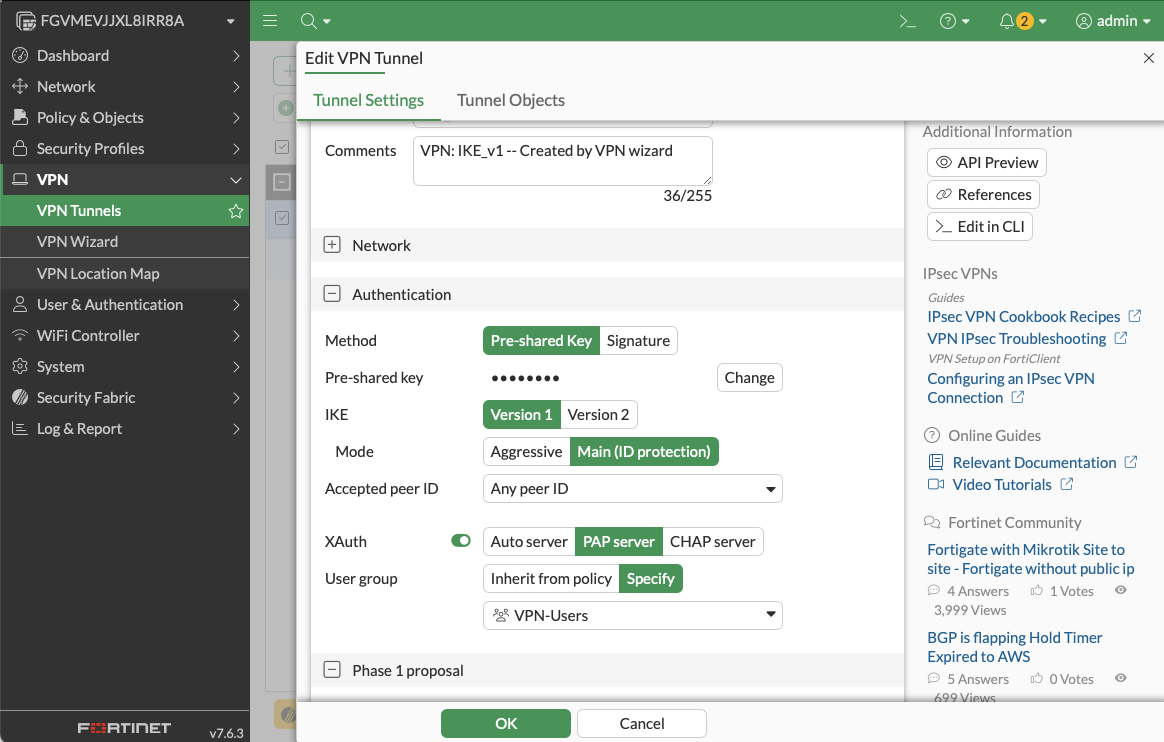Open VPN IPsec Troubleshooting link
The height and width of the screenshot is (742, 1164).
point(1017,339)
